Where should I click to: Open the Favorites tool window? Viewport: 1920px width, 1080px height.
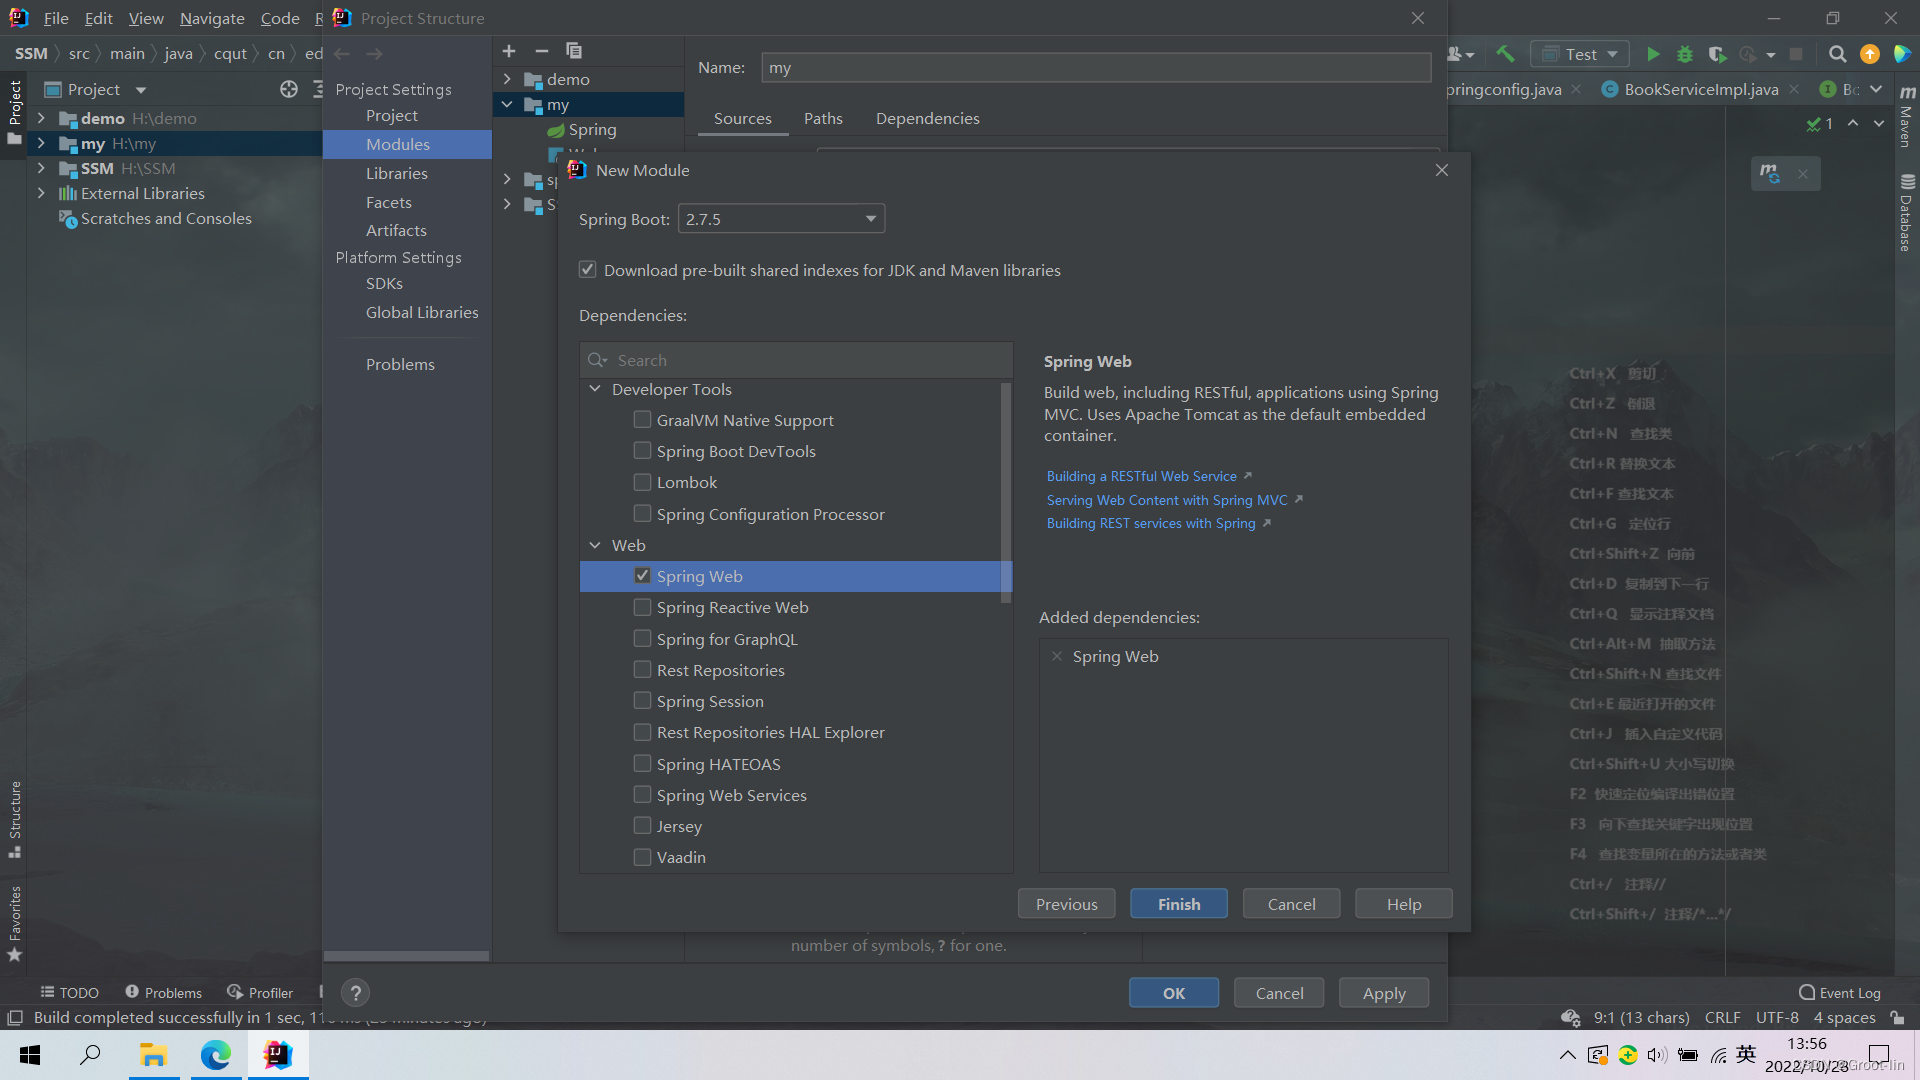(x=15, y=923)
